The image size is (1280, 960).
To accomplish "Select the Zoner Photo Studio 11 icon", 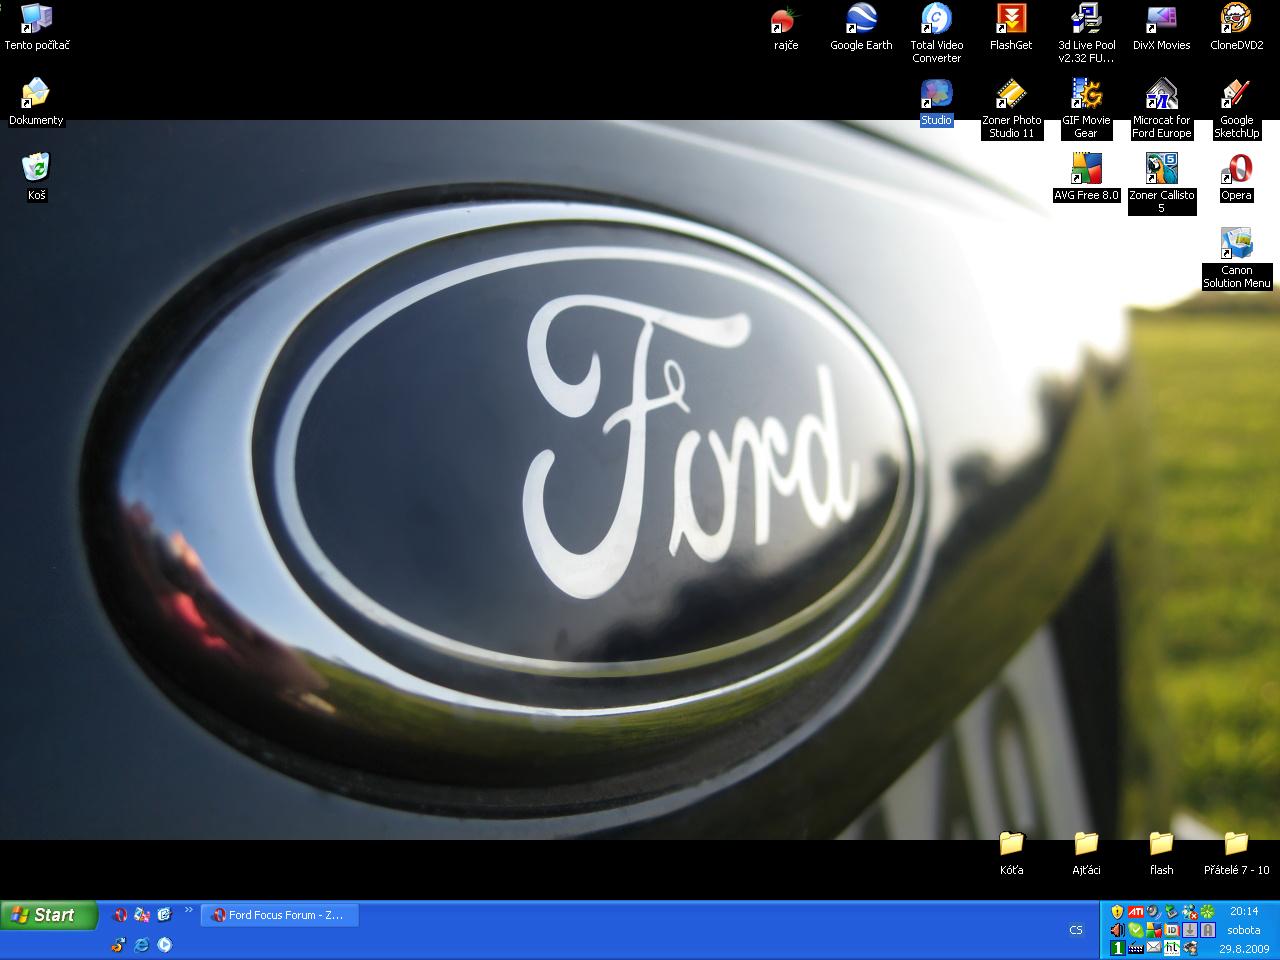I will (1011, 95).
